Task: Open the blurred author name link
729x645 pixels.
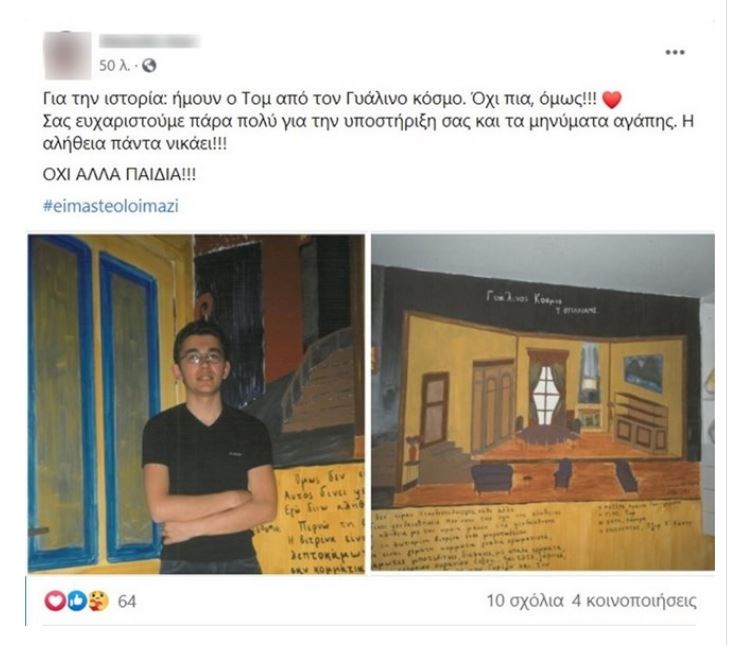Action: [x=150, y=41]
